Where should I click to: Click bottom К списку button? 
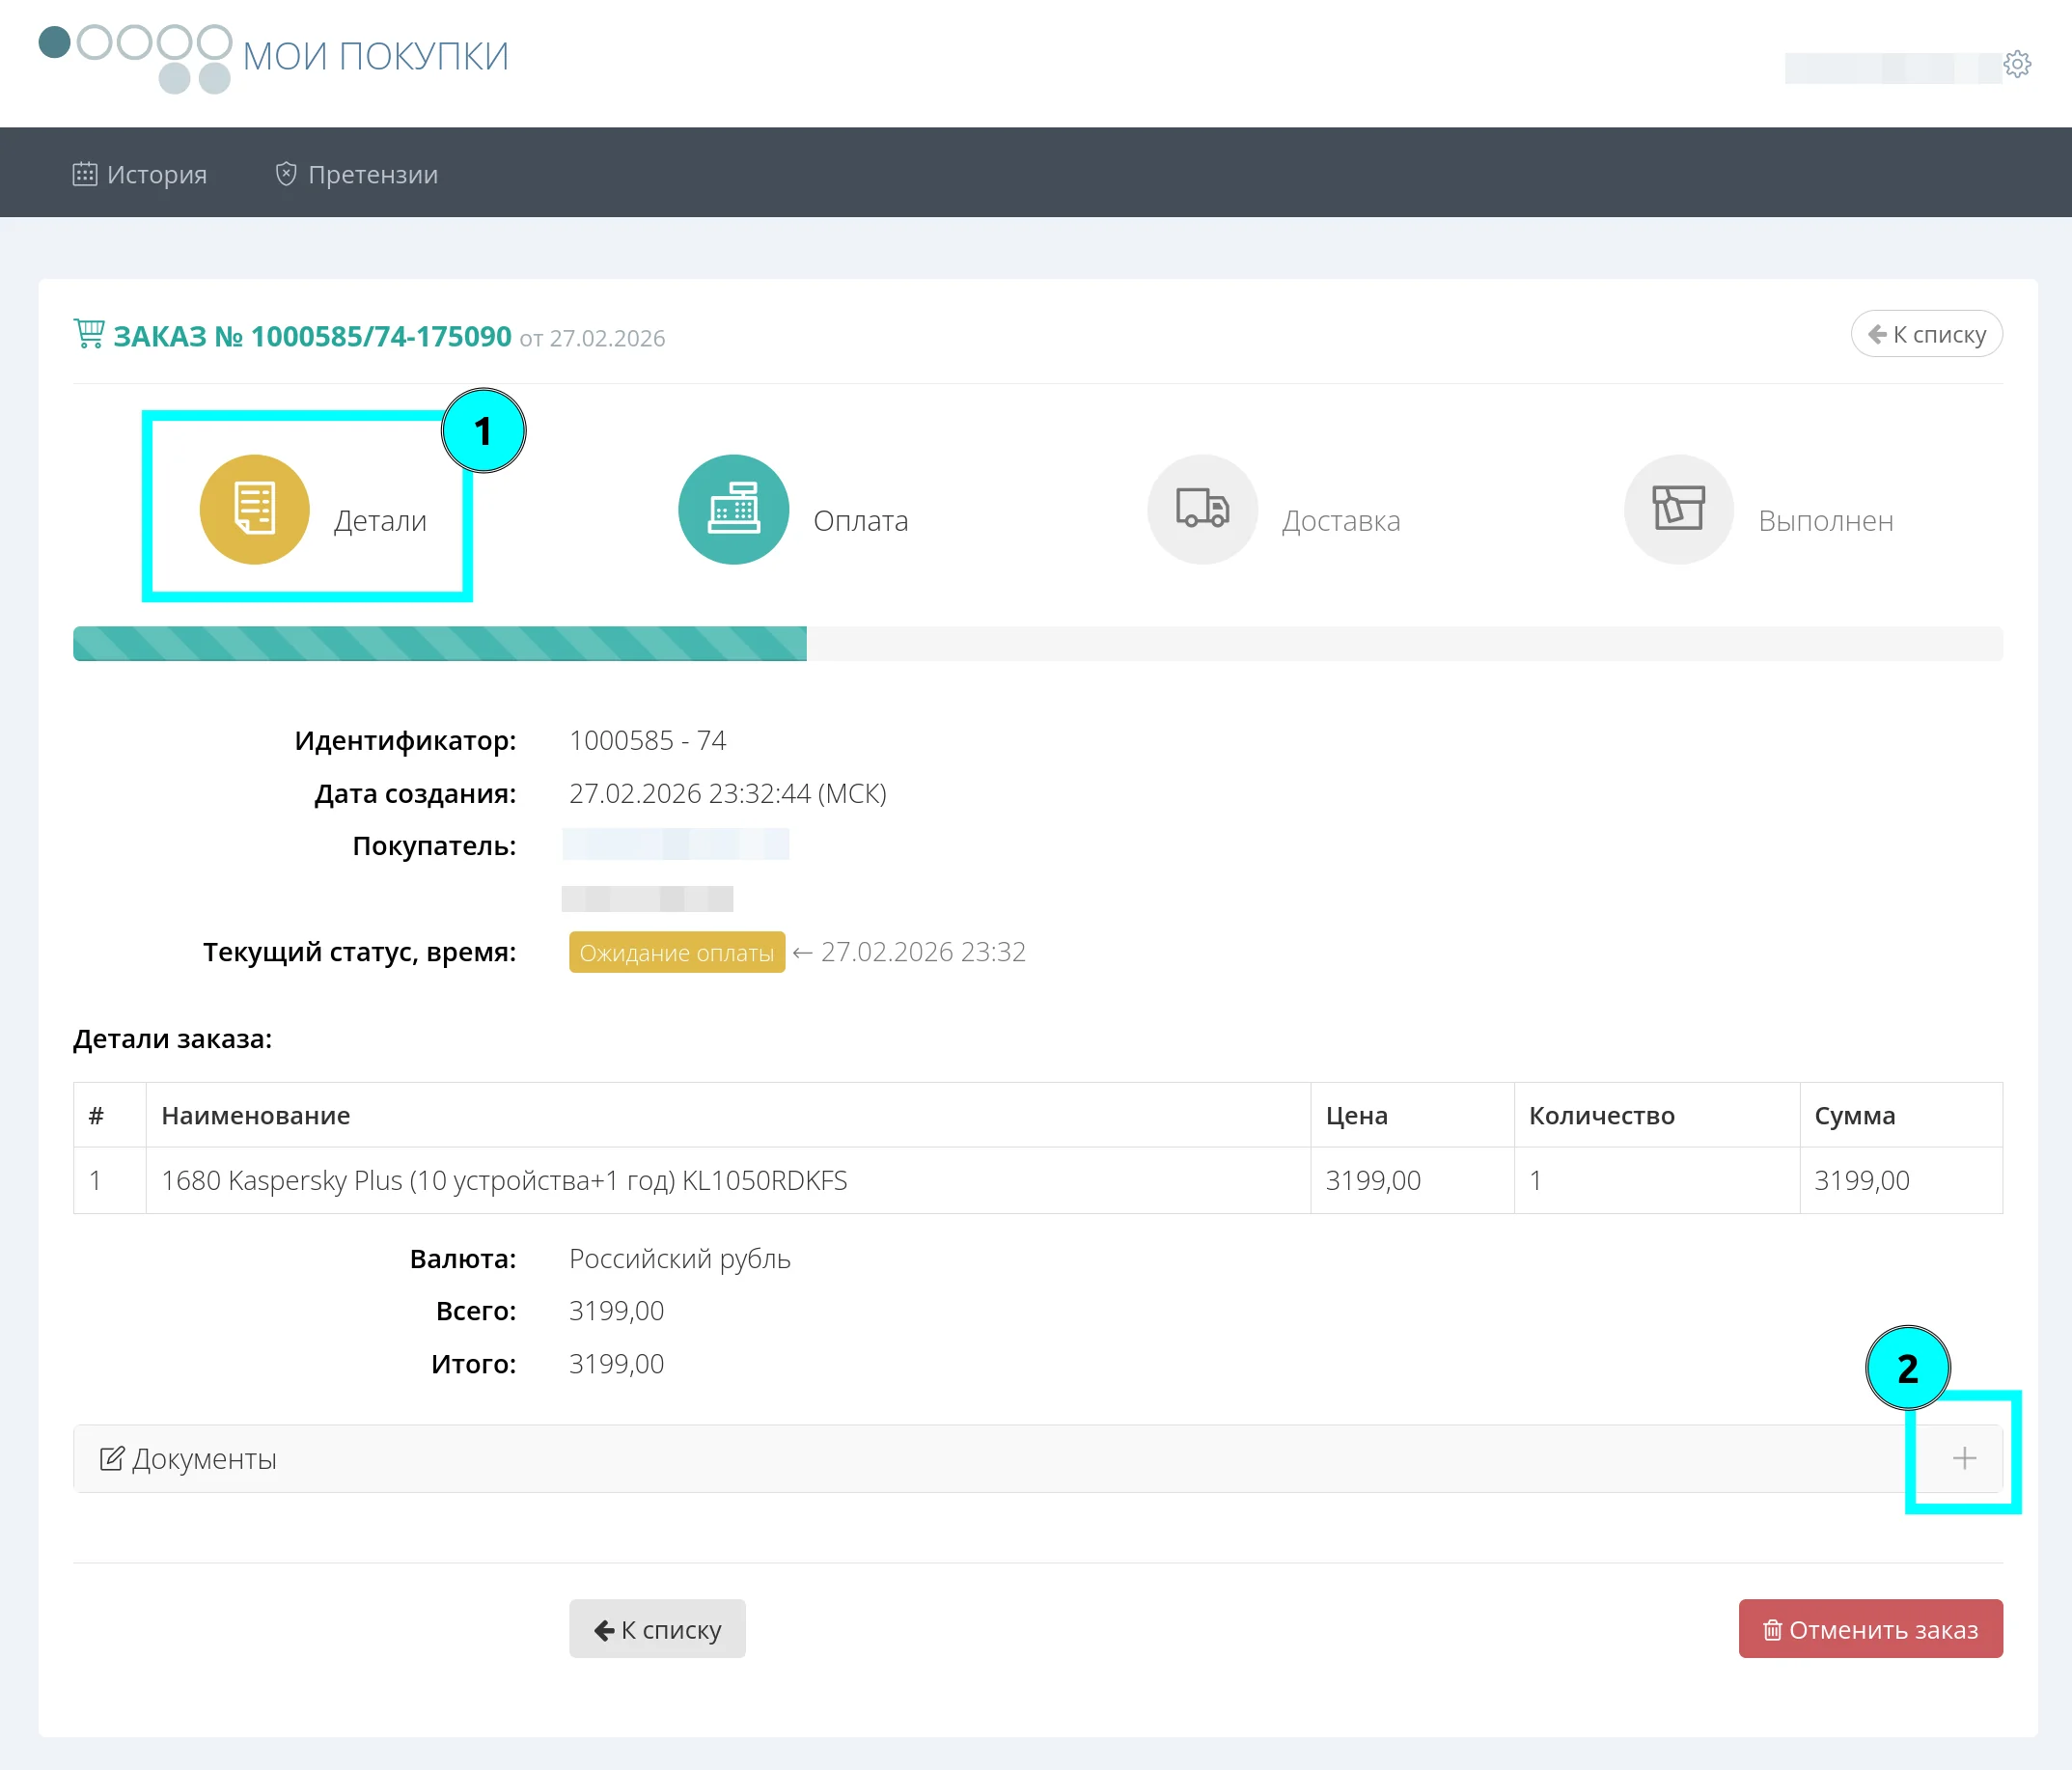pos(657,1628)
